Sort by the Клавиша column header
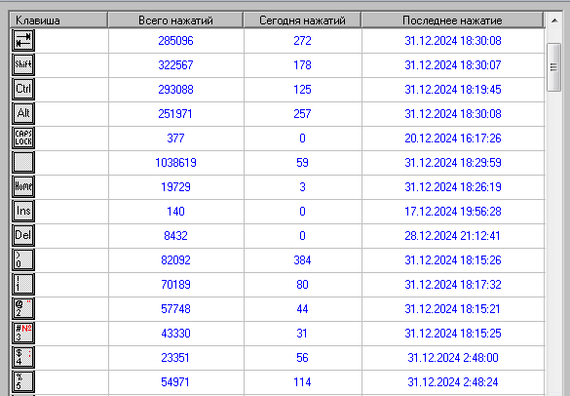This screenshot has height=396, width=570. 59,20
